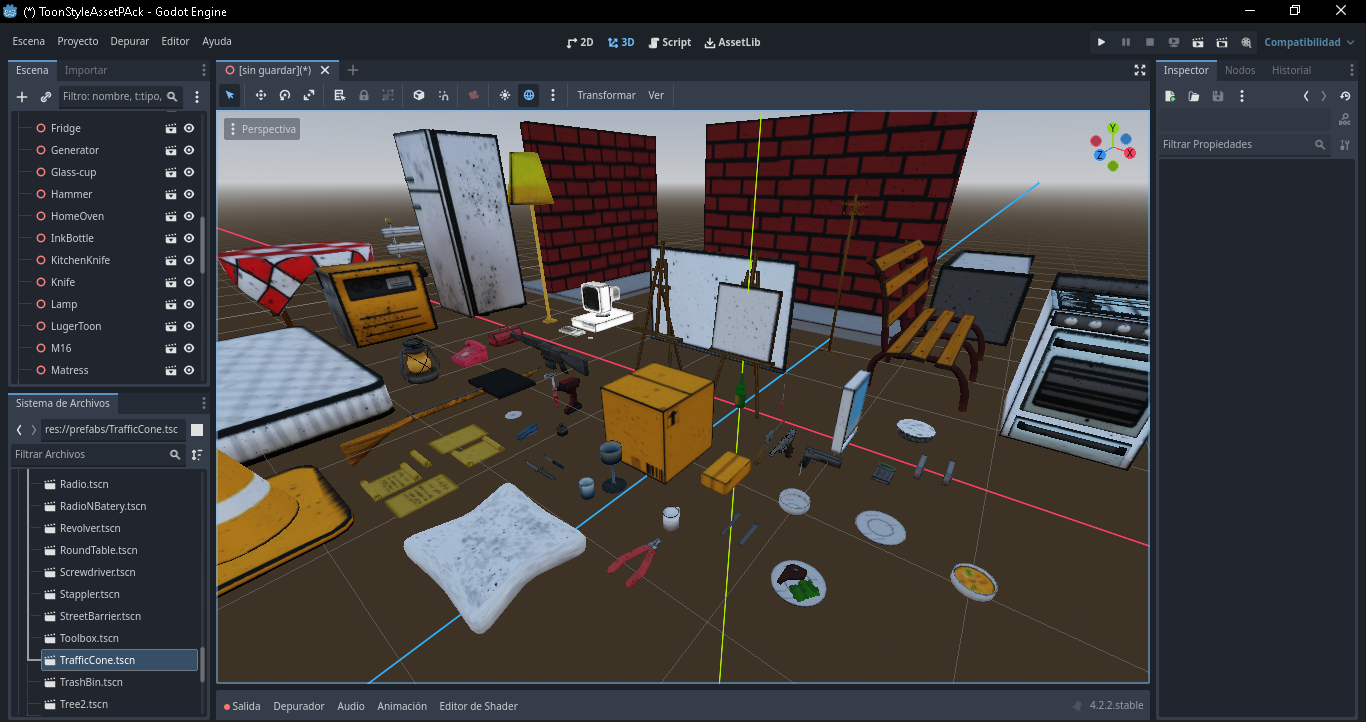Open scene dock three-dot options menu
Viewport: 1368px width, 722px height.
coord(197,97)
